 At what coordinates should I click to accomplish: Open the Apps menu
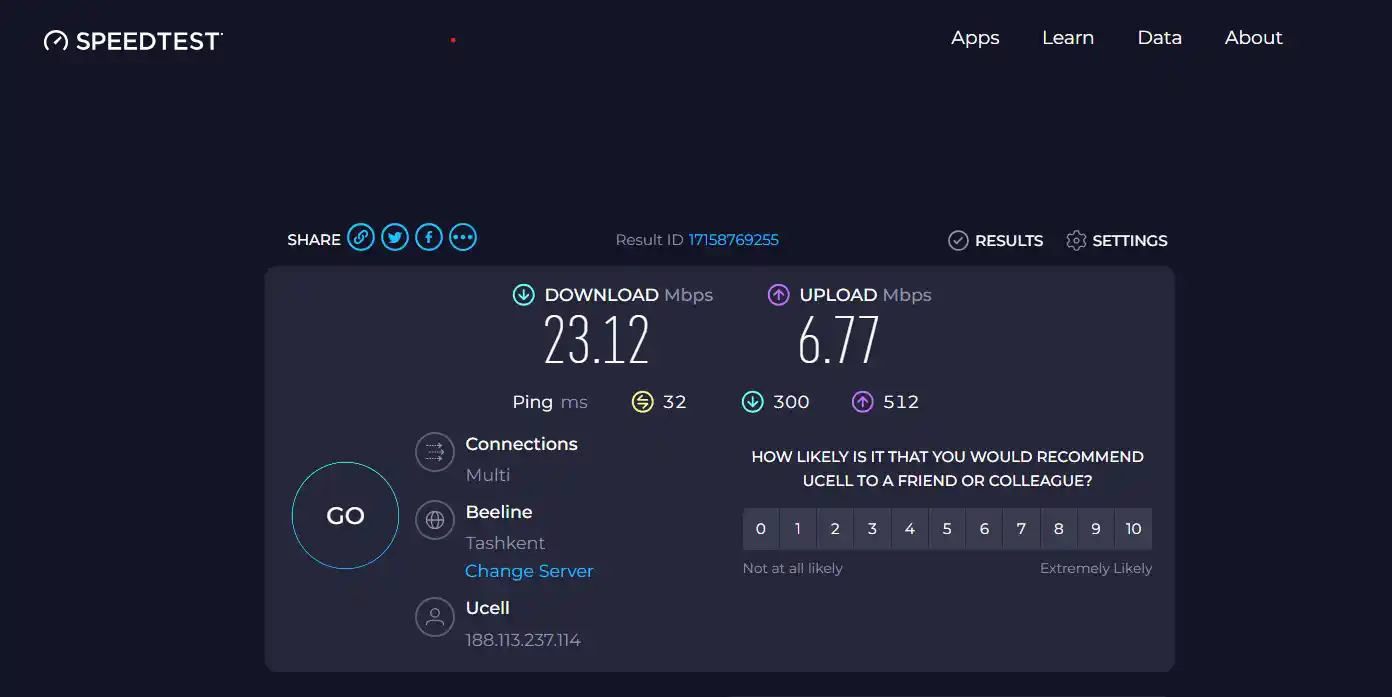coord(975,38)
